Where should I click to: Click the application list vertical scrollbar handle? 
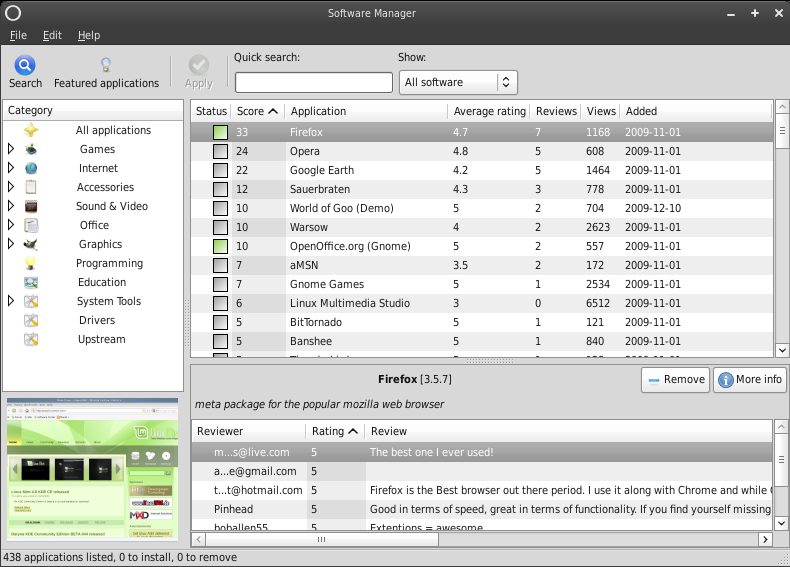point(782,131)
